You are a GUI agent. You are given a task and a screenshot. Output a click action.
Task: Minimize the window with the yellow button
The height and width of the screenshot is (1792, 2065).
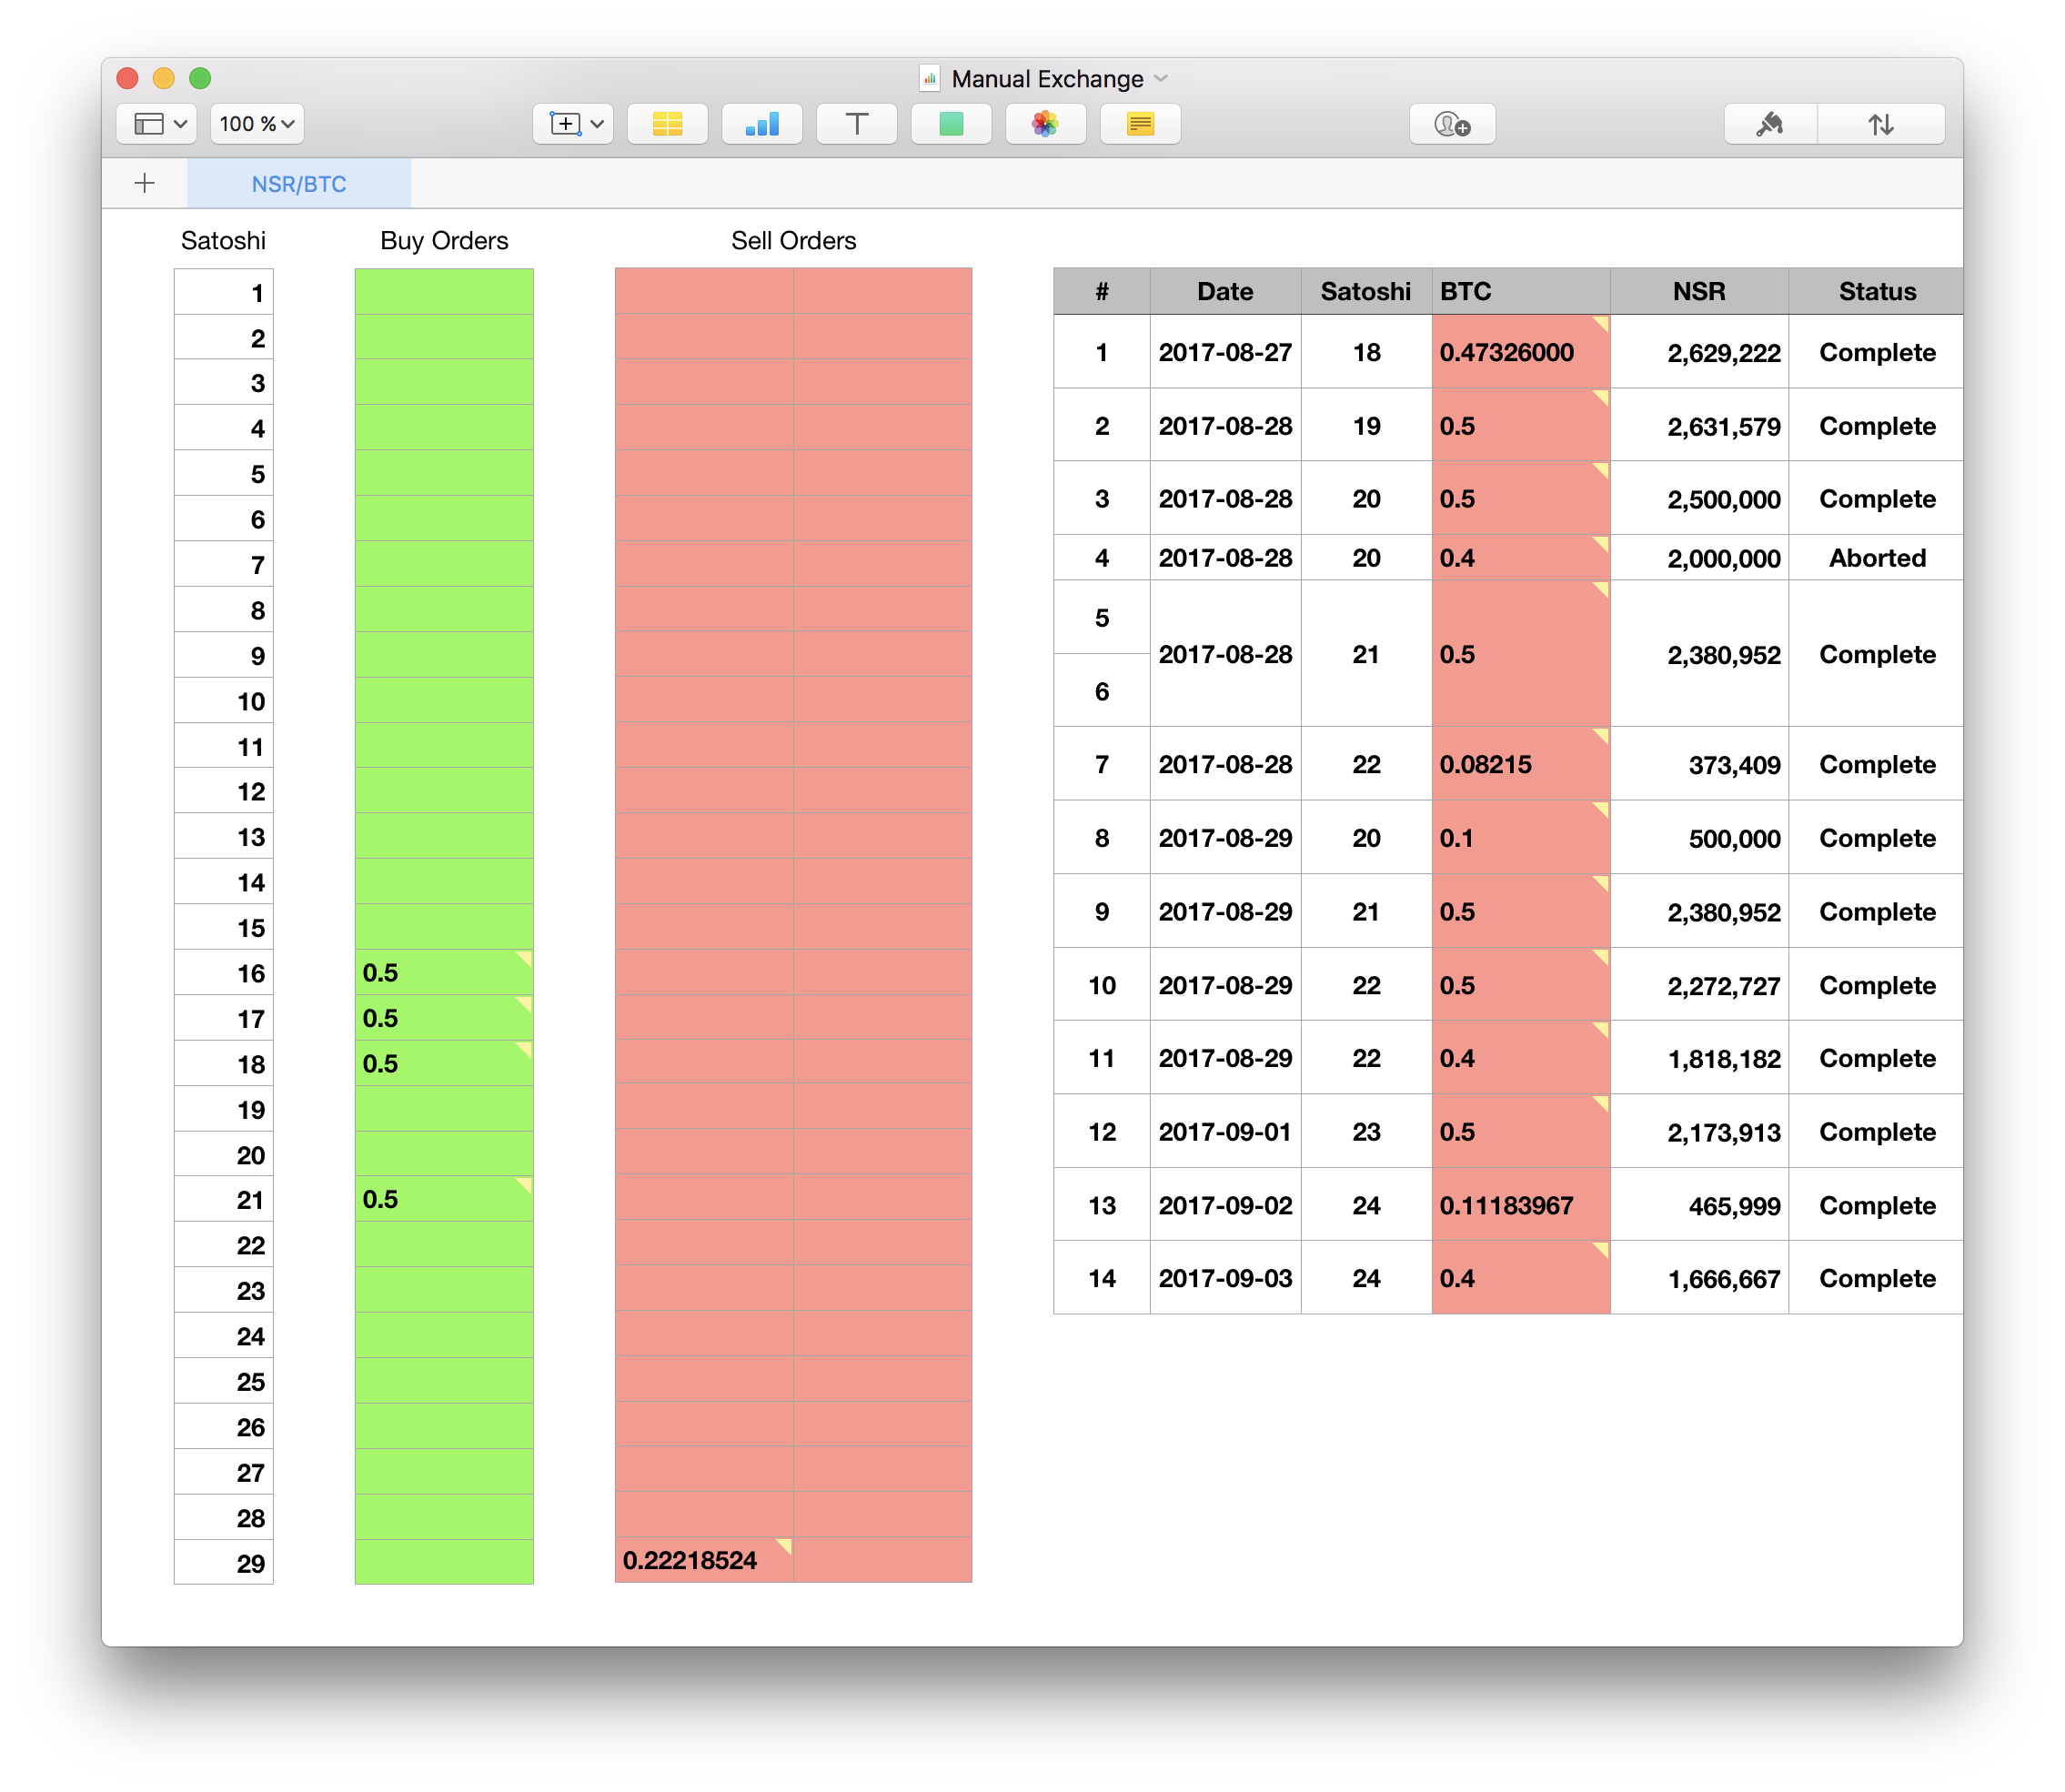(164, 78)
